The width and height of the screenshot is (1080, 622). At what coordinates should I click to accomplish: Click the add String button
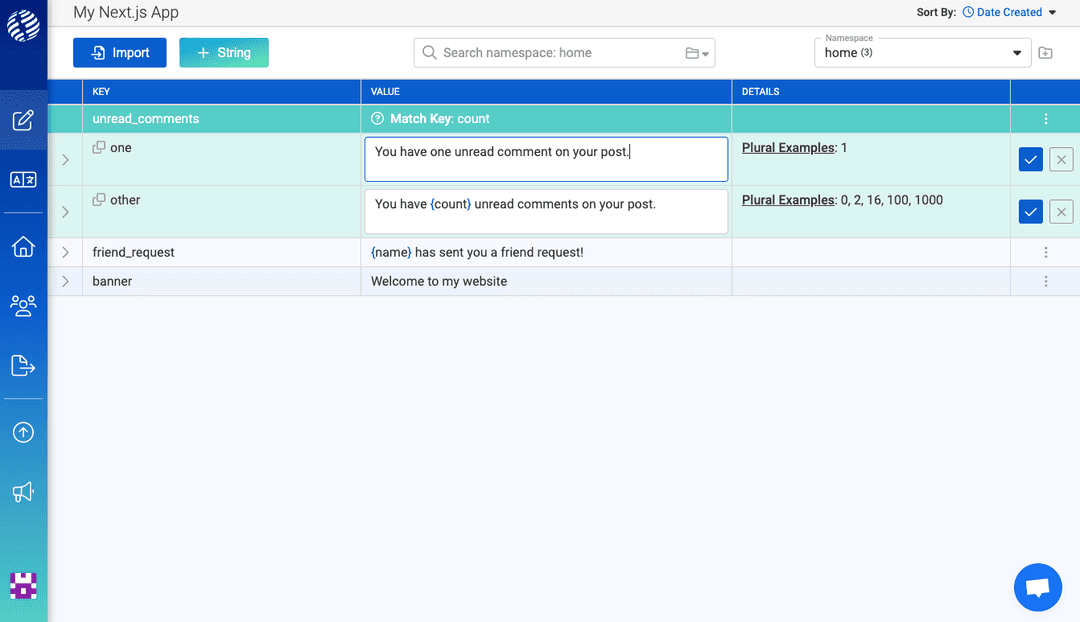pos(224,53)
